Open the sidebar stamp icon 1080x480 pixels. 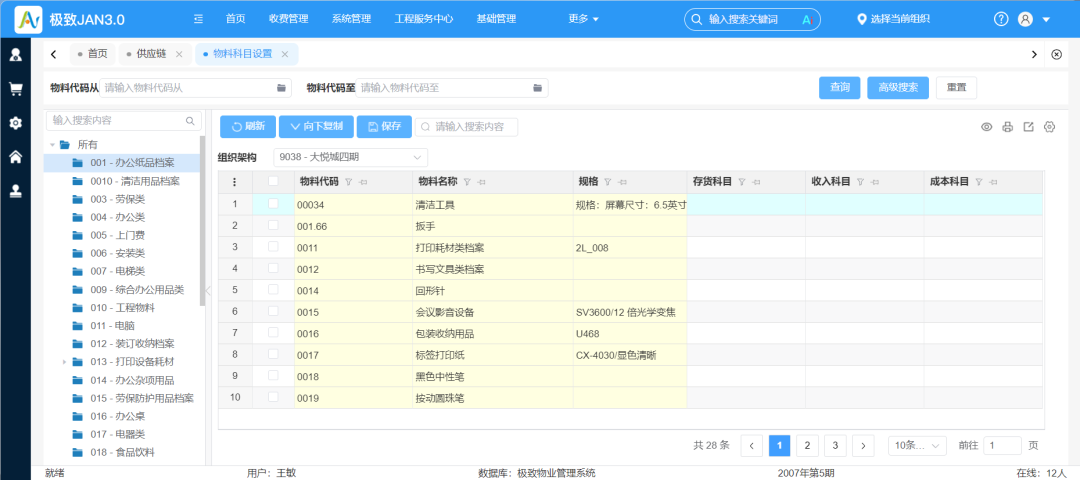point(15,191)
